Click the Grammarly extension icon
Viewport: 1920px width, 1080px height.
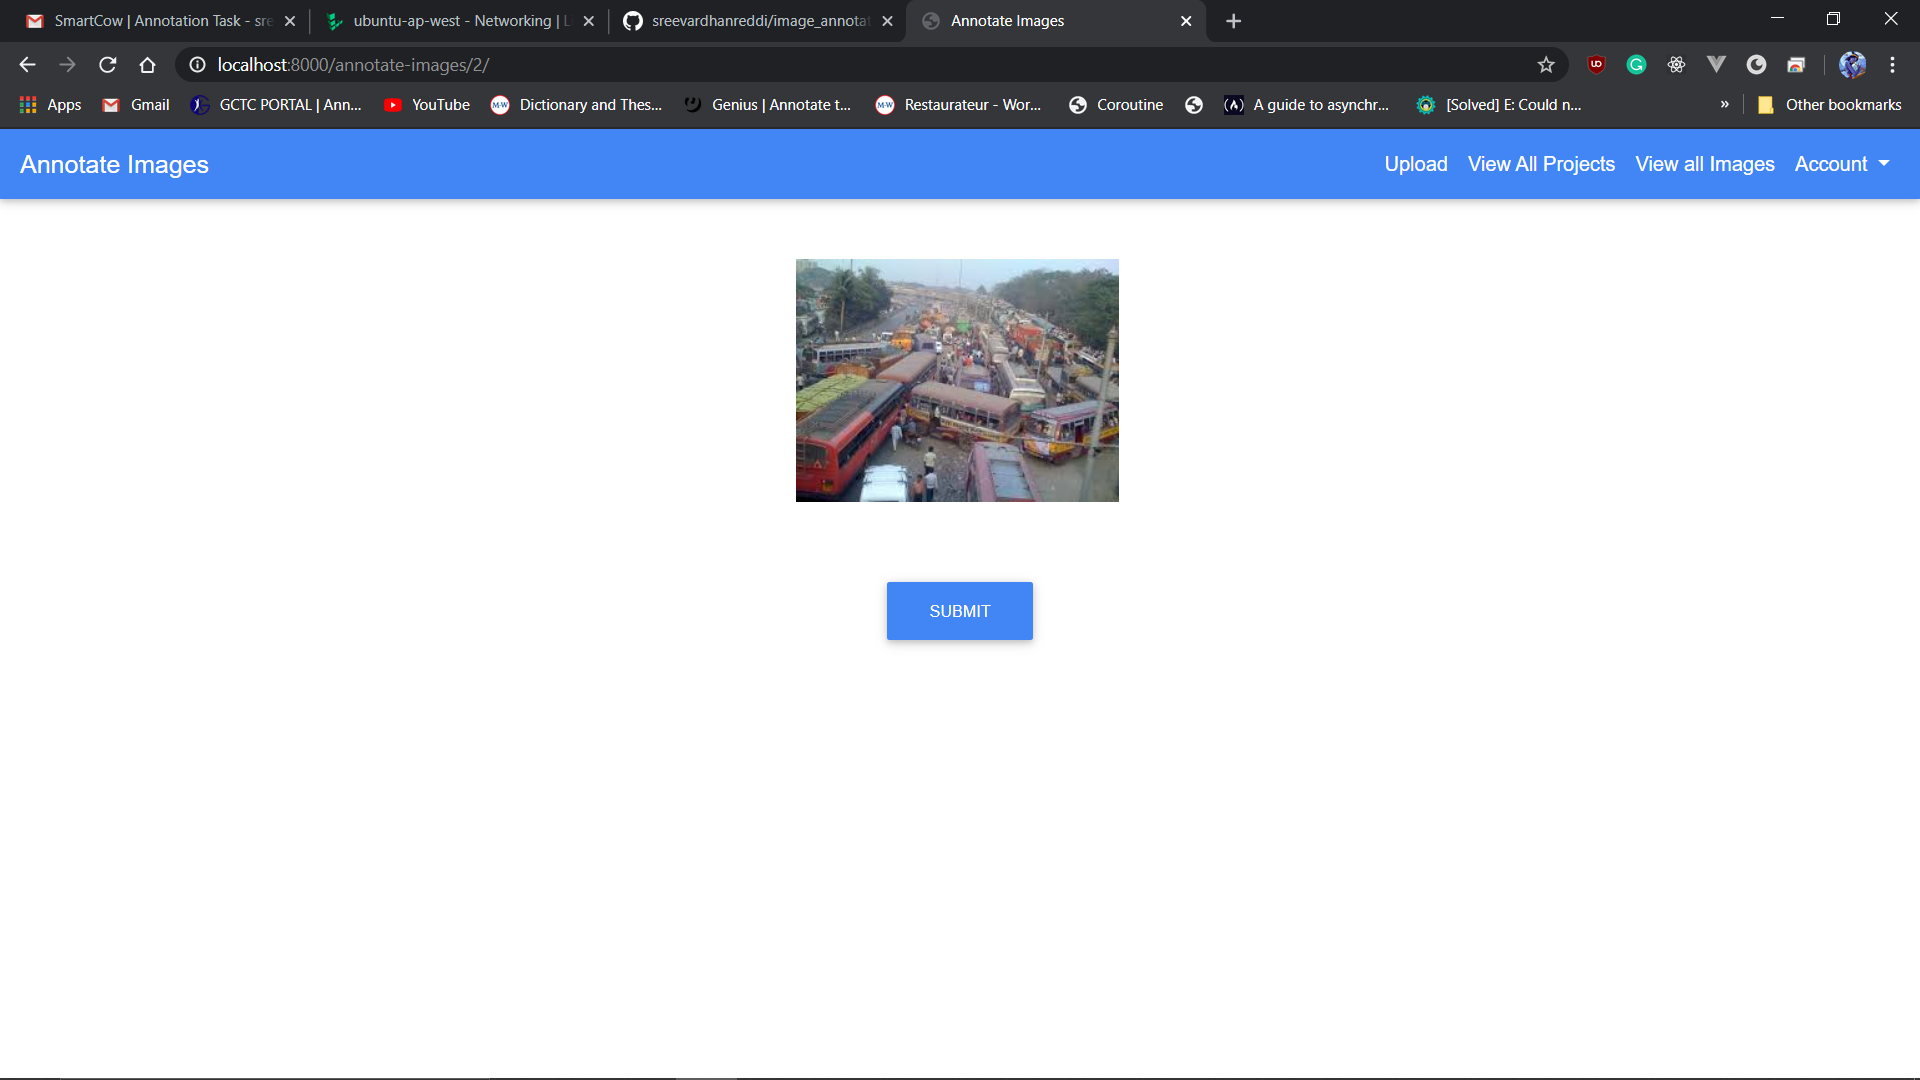[x=1636, y=65]
